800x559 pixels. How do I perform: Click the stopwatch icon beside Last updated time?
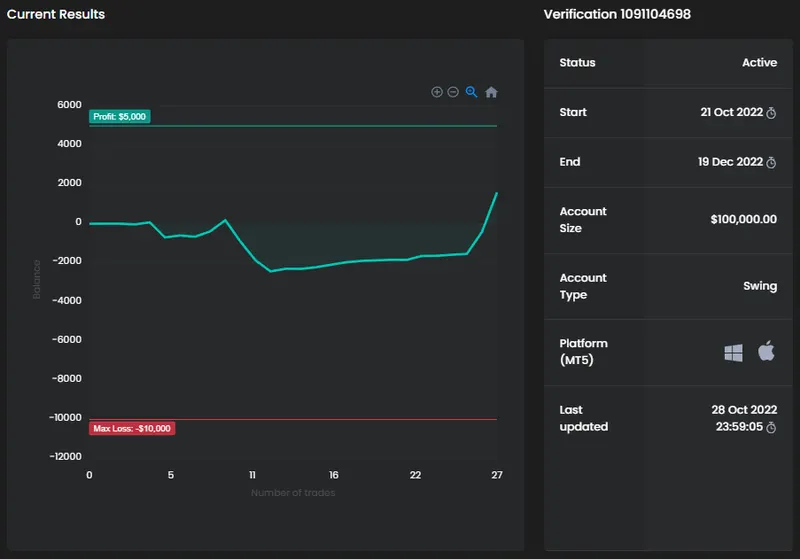[771, 427]
